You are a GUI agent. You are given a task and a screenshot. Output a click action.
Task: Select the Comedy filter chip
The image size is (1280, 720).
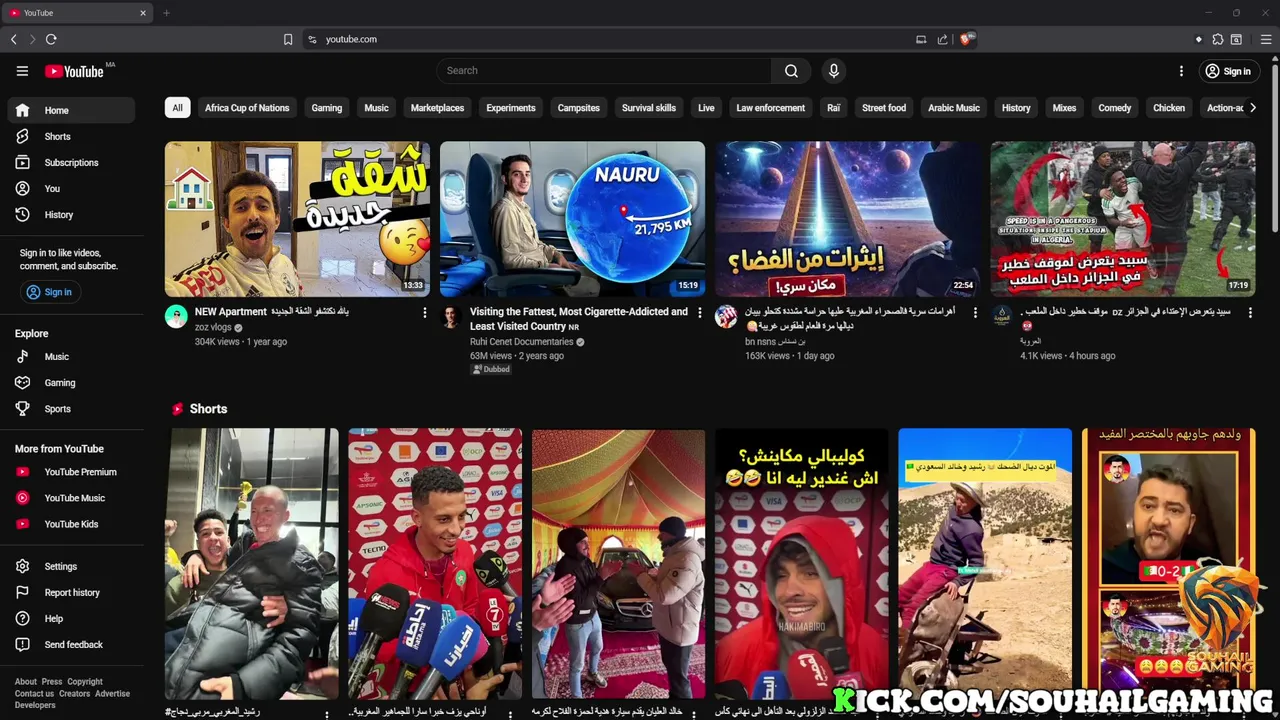[1115, 108]
